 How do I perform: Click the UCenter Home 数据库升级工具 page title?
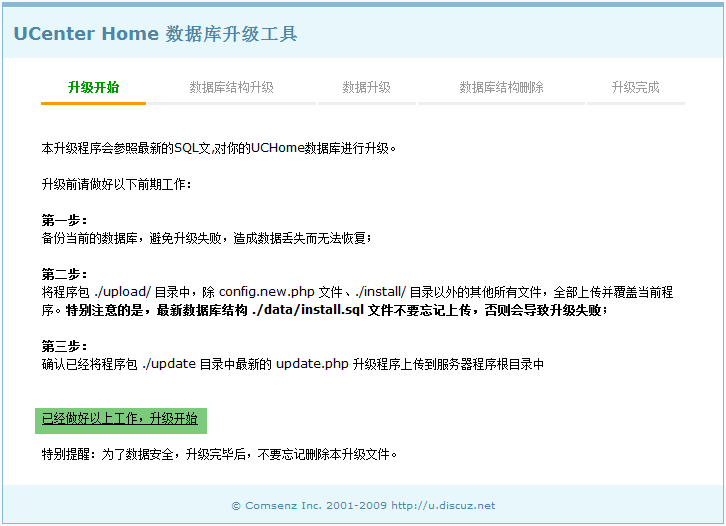(x=155, y=34)
